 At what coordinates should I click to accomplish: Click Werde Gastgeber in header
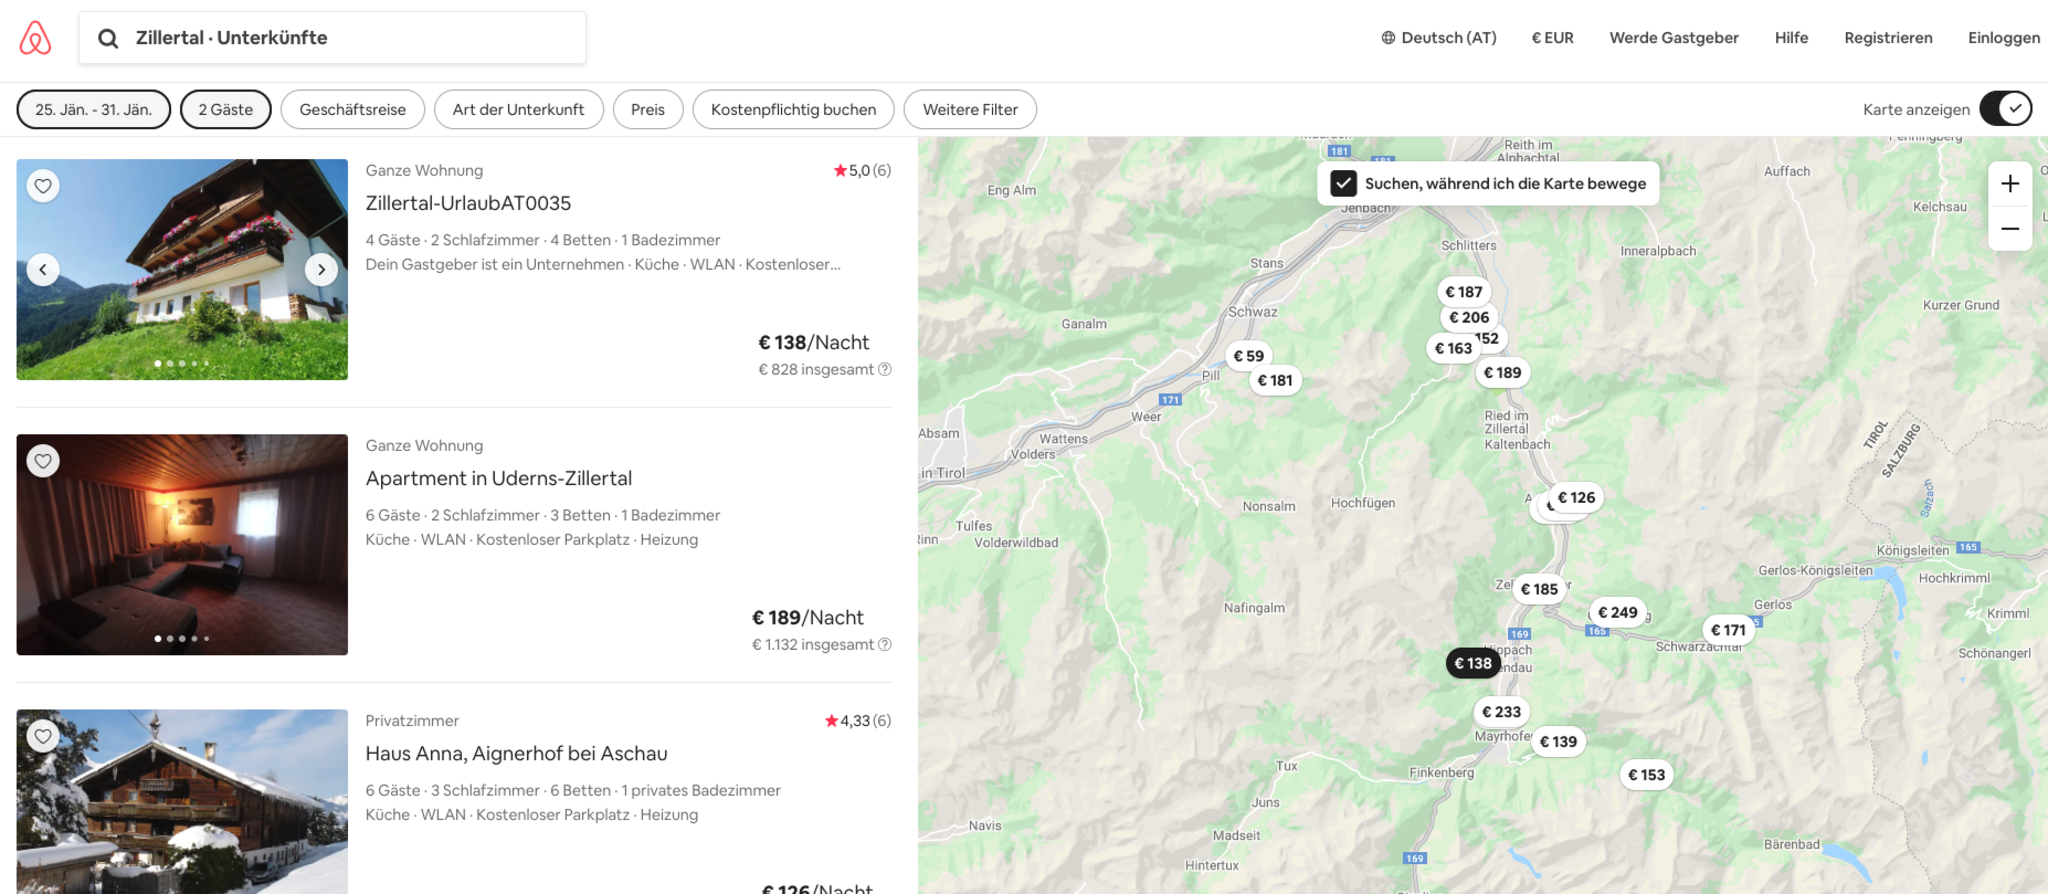point(1674,38)
